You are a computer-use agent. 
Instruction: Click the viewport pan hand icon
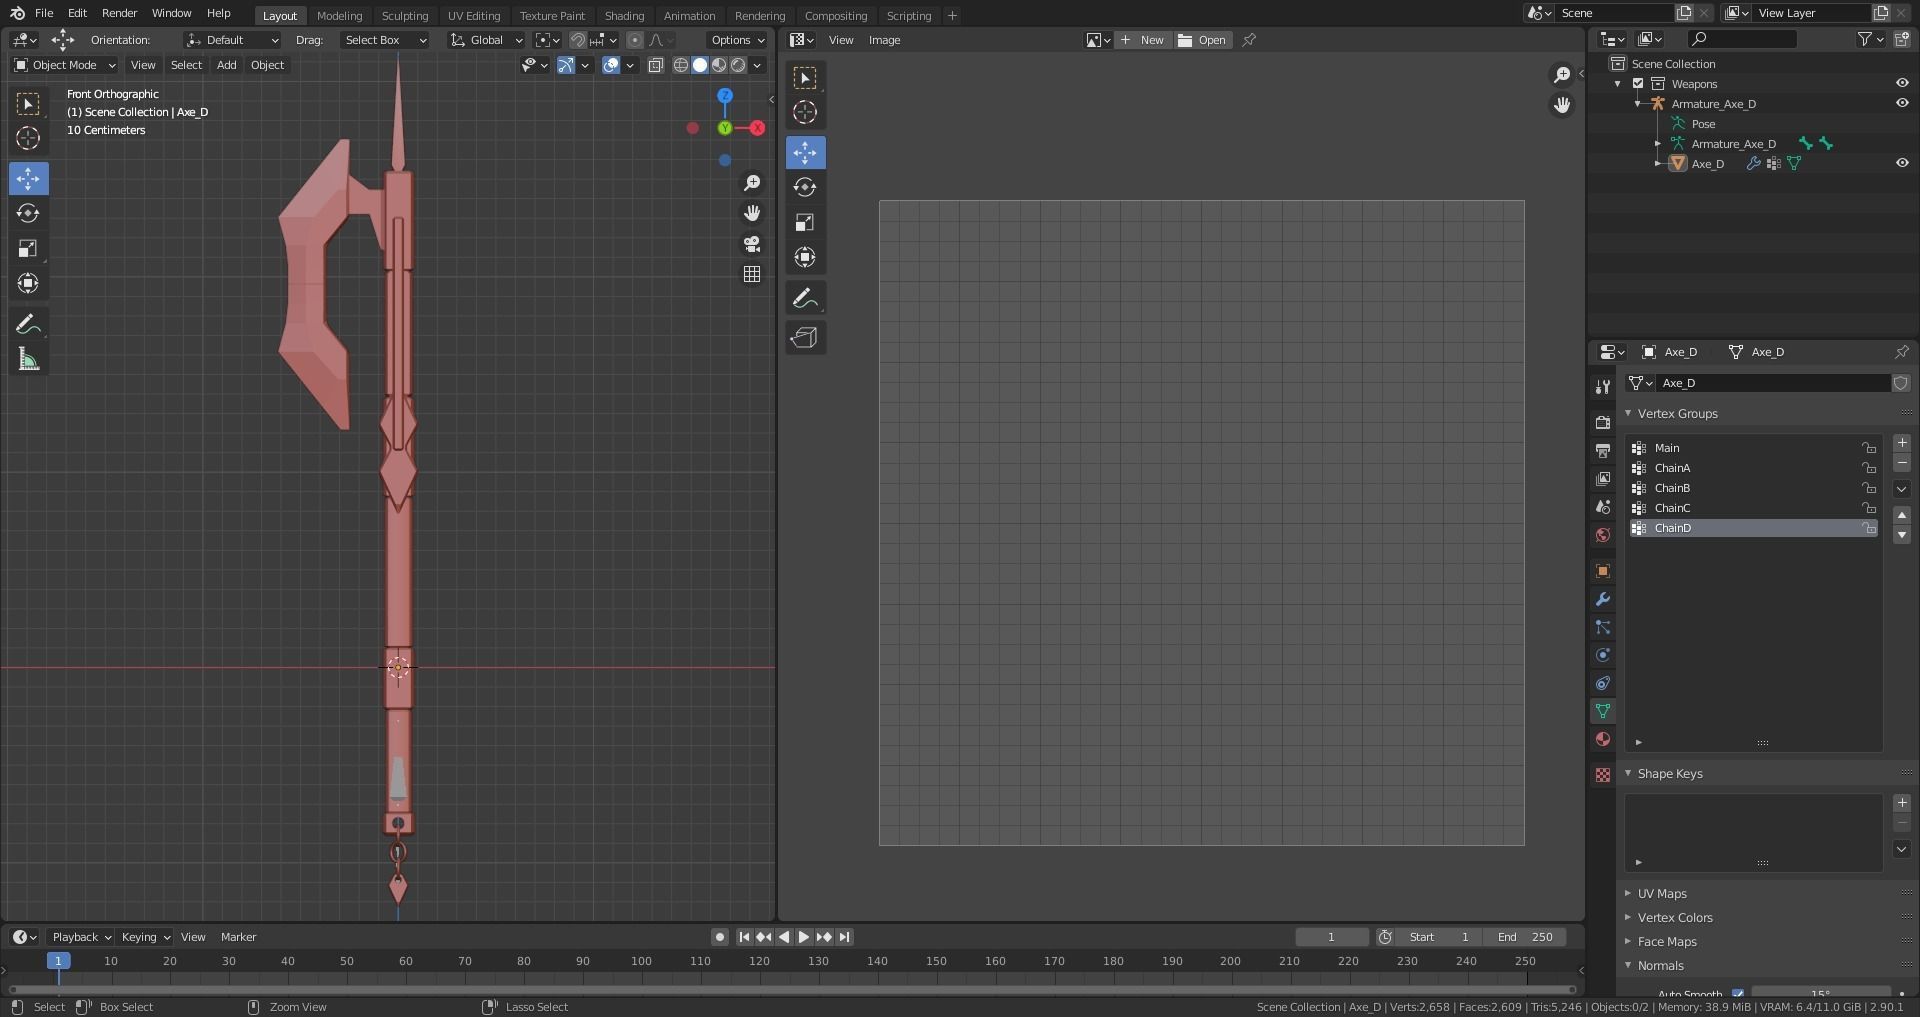click(752, 213)
